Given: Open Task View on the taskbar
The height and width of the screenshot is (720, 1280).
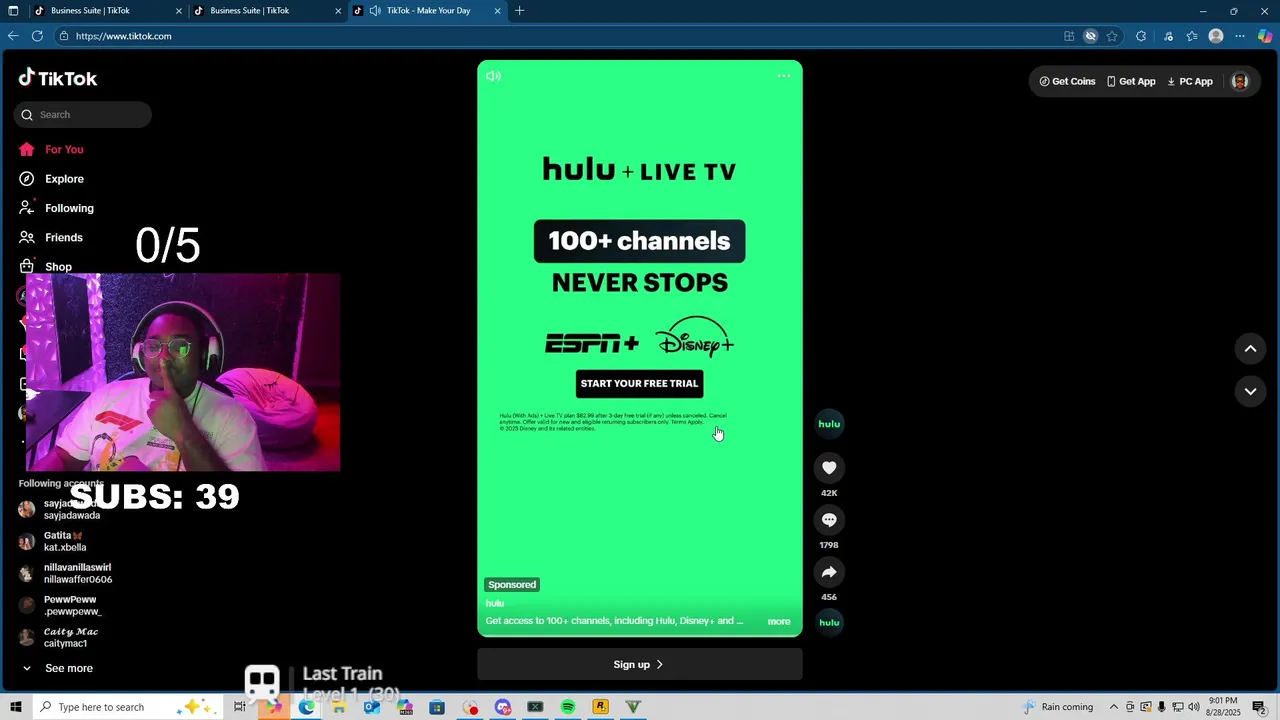Looking at the screenshot, I should tap(240, 707).
